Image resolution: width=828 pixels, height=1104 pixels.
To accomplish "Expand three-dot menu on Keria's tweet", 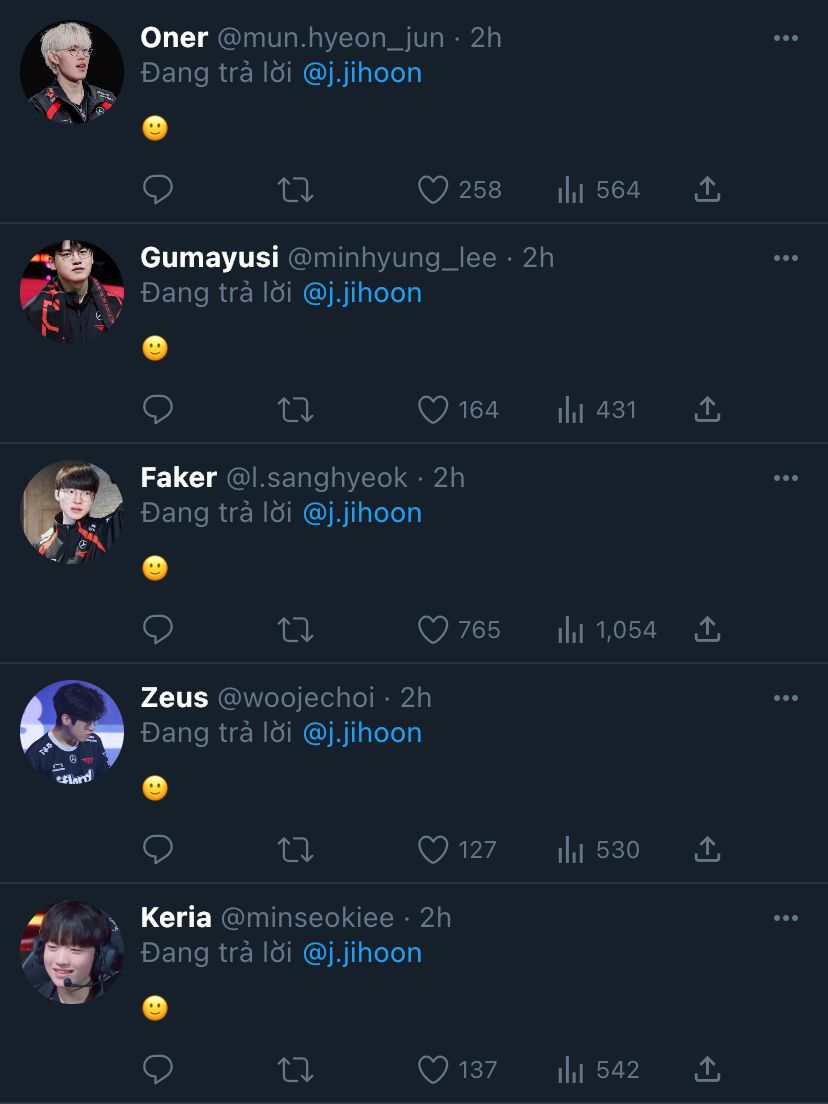I will 786,918.
